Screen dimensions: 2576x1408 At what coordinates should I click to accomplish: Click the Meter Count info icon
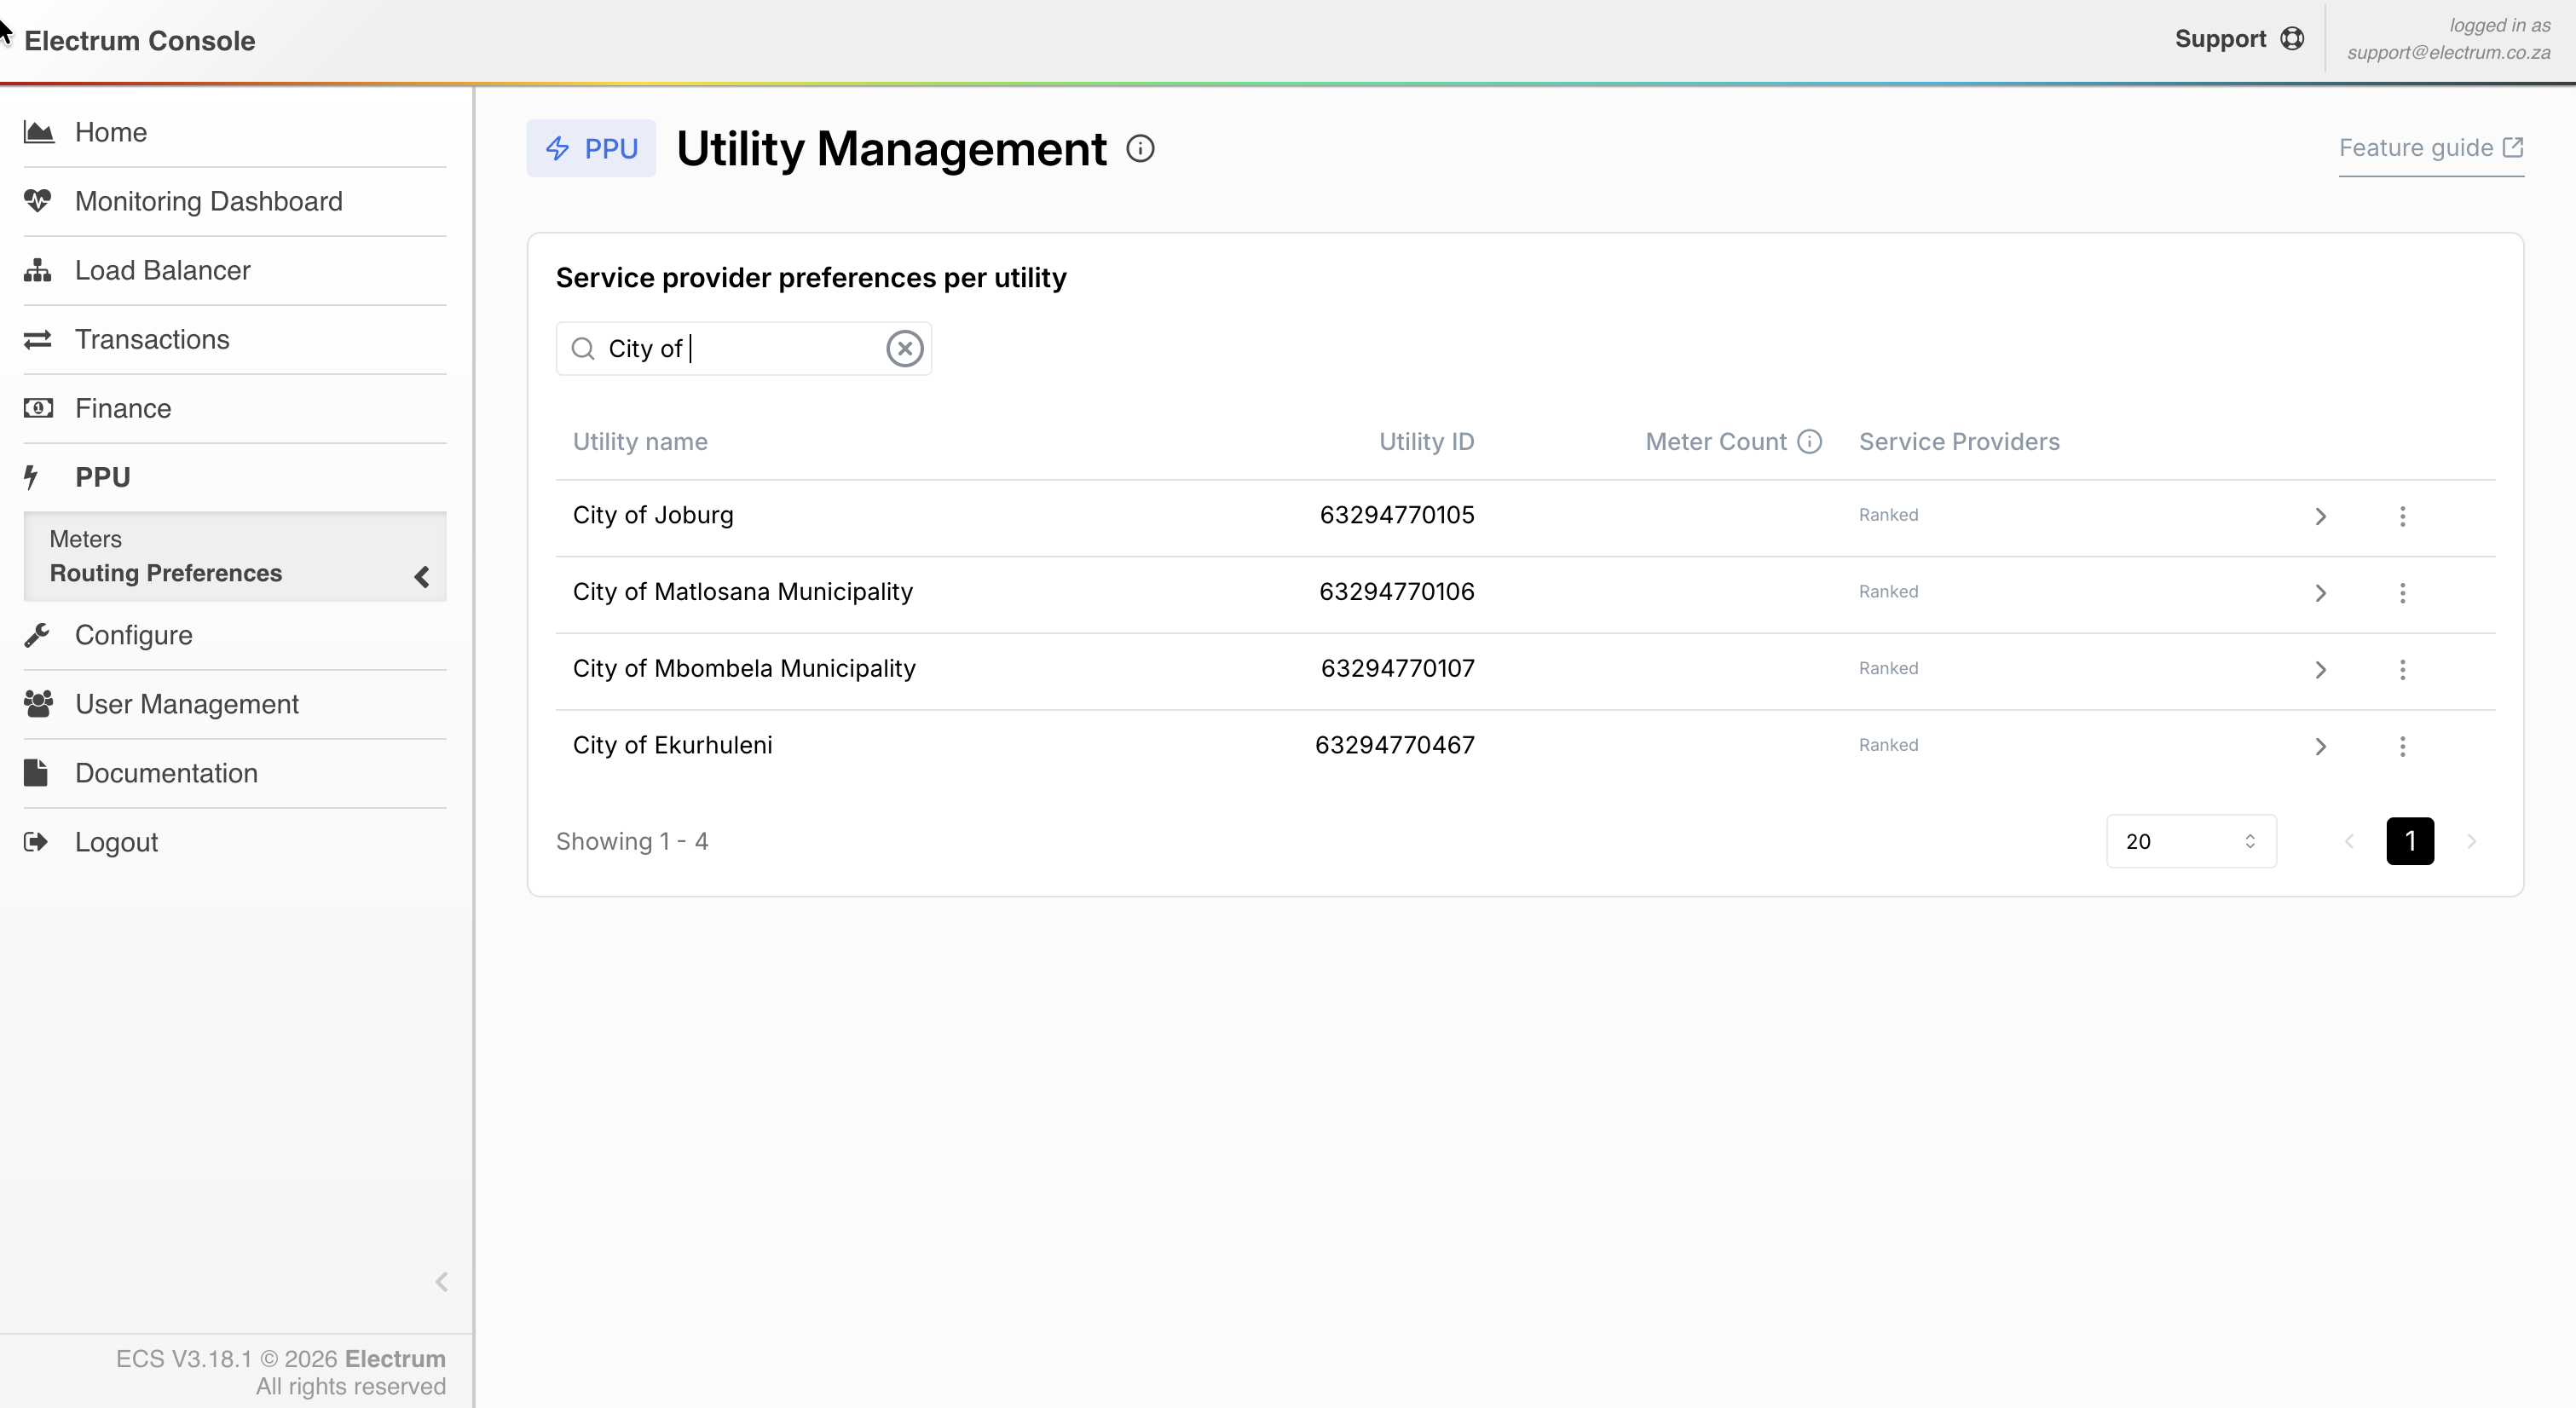[x=1809, y=441]
